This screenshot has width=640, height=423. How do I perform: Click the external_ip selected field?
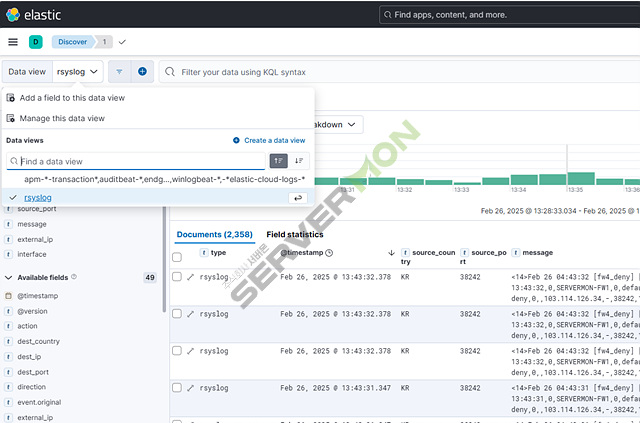pyautogui.click(x=35, y=239)
